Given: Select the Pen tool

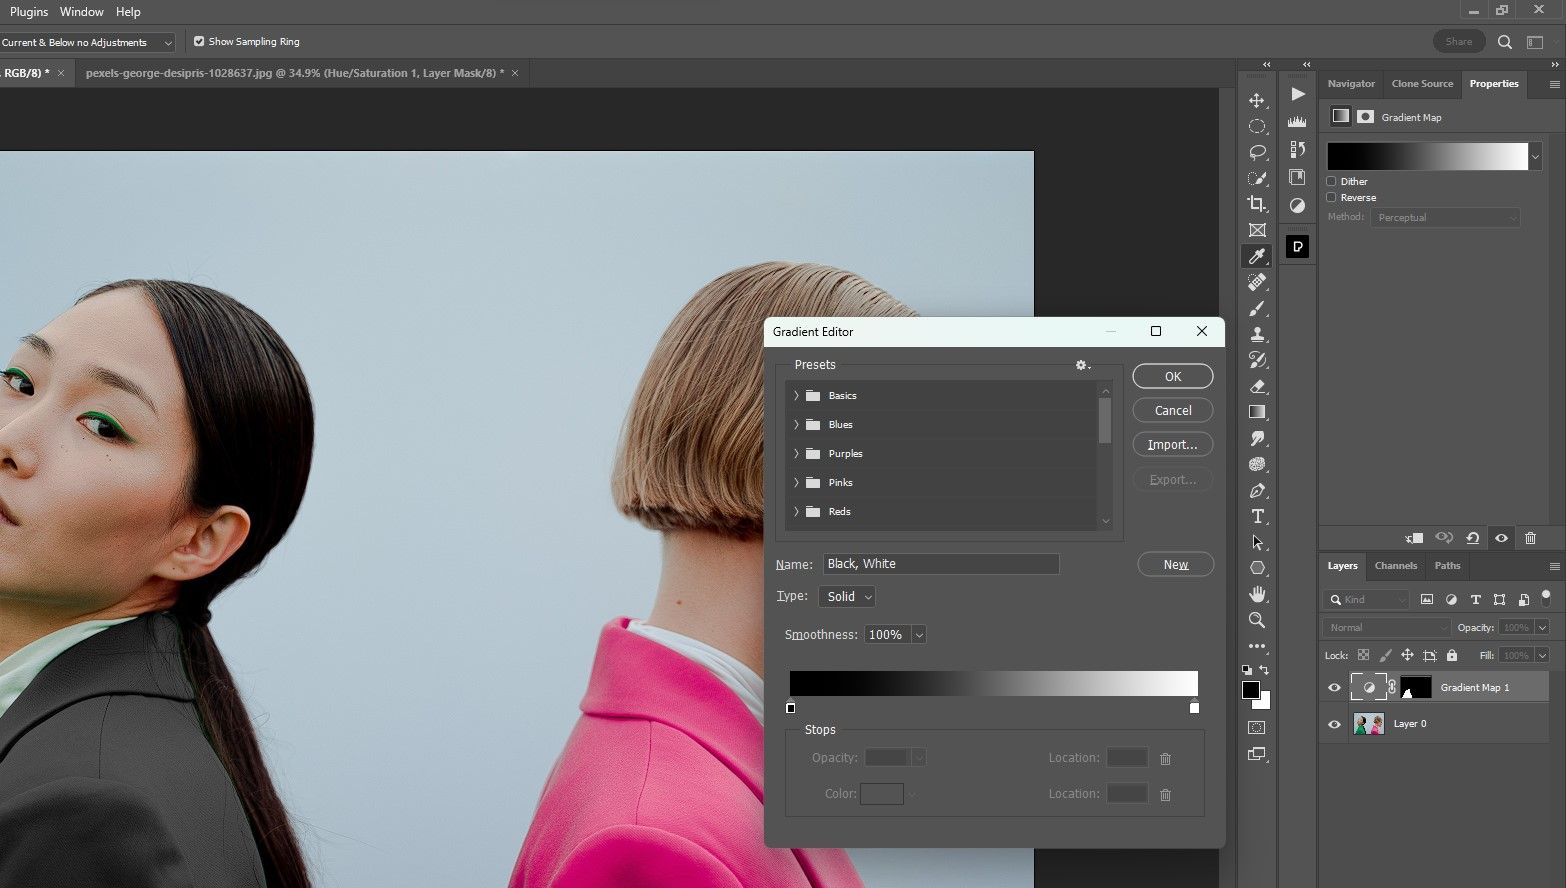Looking at the screenshot, I should [1257, 490].
